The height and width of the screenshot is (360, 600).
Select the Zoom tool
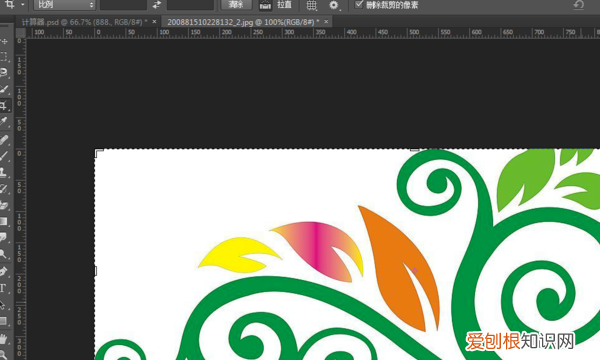(x=3, y=354)
